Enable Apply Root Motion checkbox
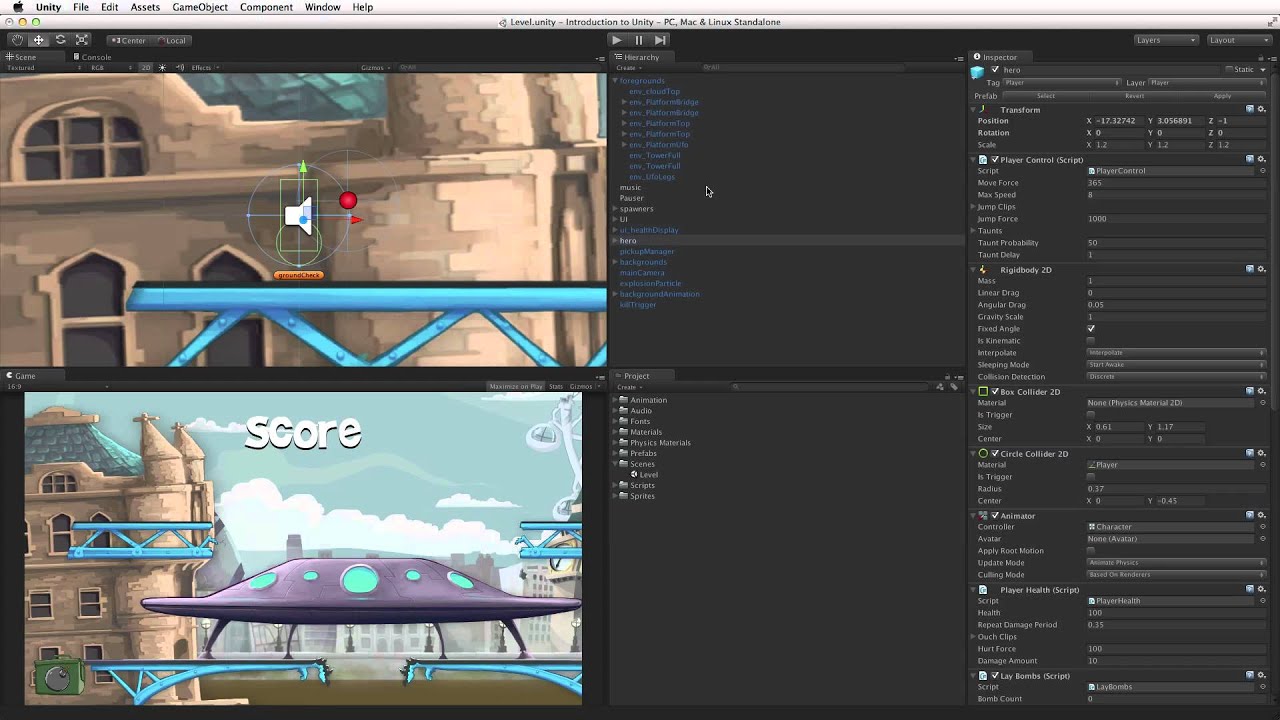The width and height of the screenshot is (1280, 720). tap(1091, 551)
